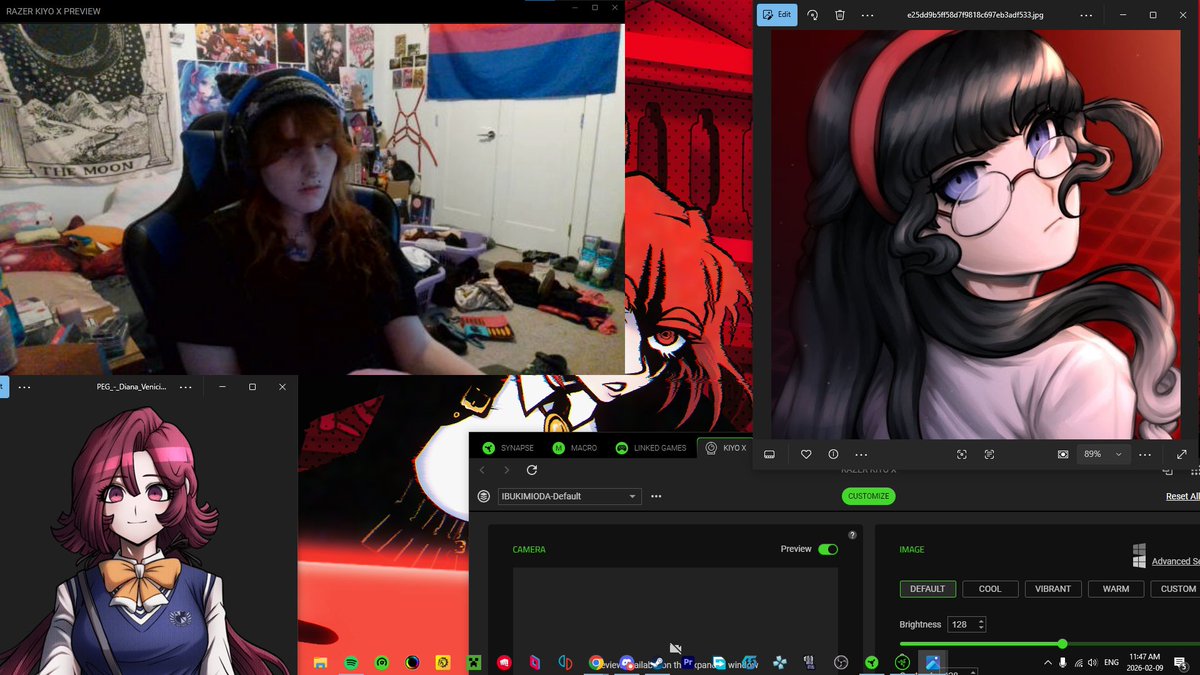1200x675 pixels.
Task: Open the ellipsis menu right of the zoom dropdown
Action: point(1145,454)
